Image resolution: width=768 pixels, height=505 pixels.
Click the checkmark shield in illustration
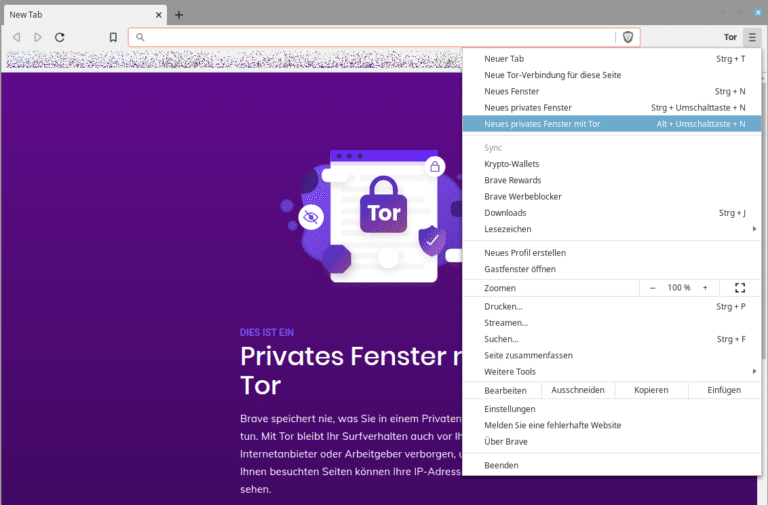pyautogui.click(x=432, y=240)
